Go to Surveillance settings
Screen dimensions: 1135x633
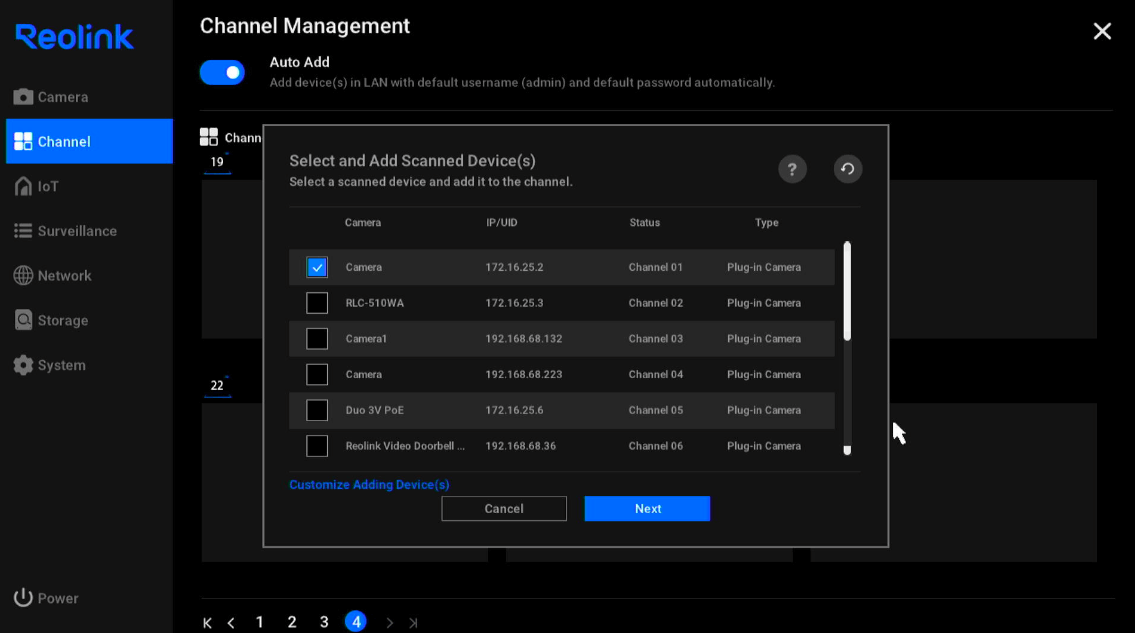(65, 231)
